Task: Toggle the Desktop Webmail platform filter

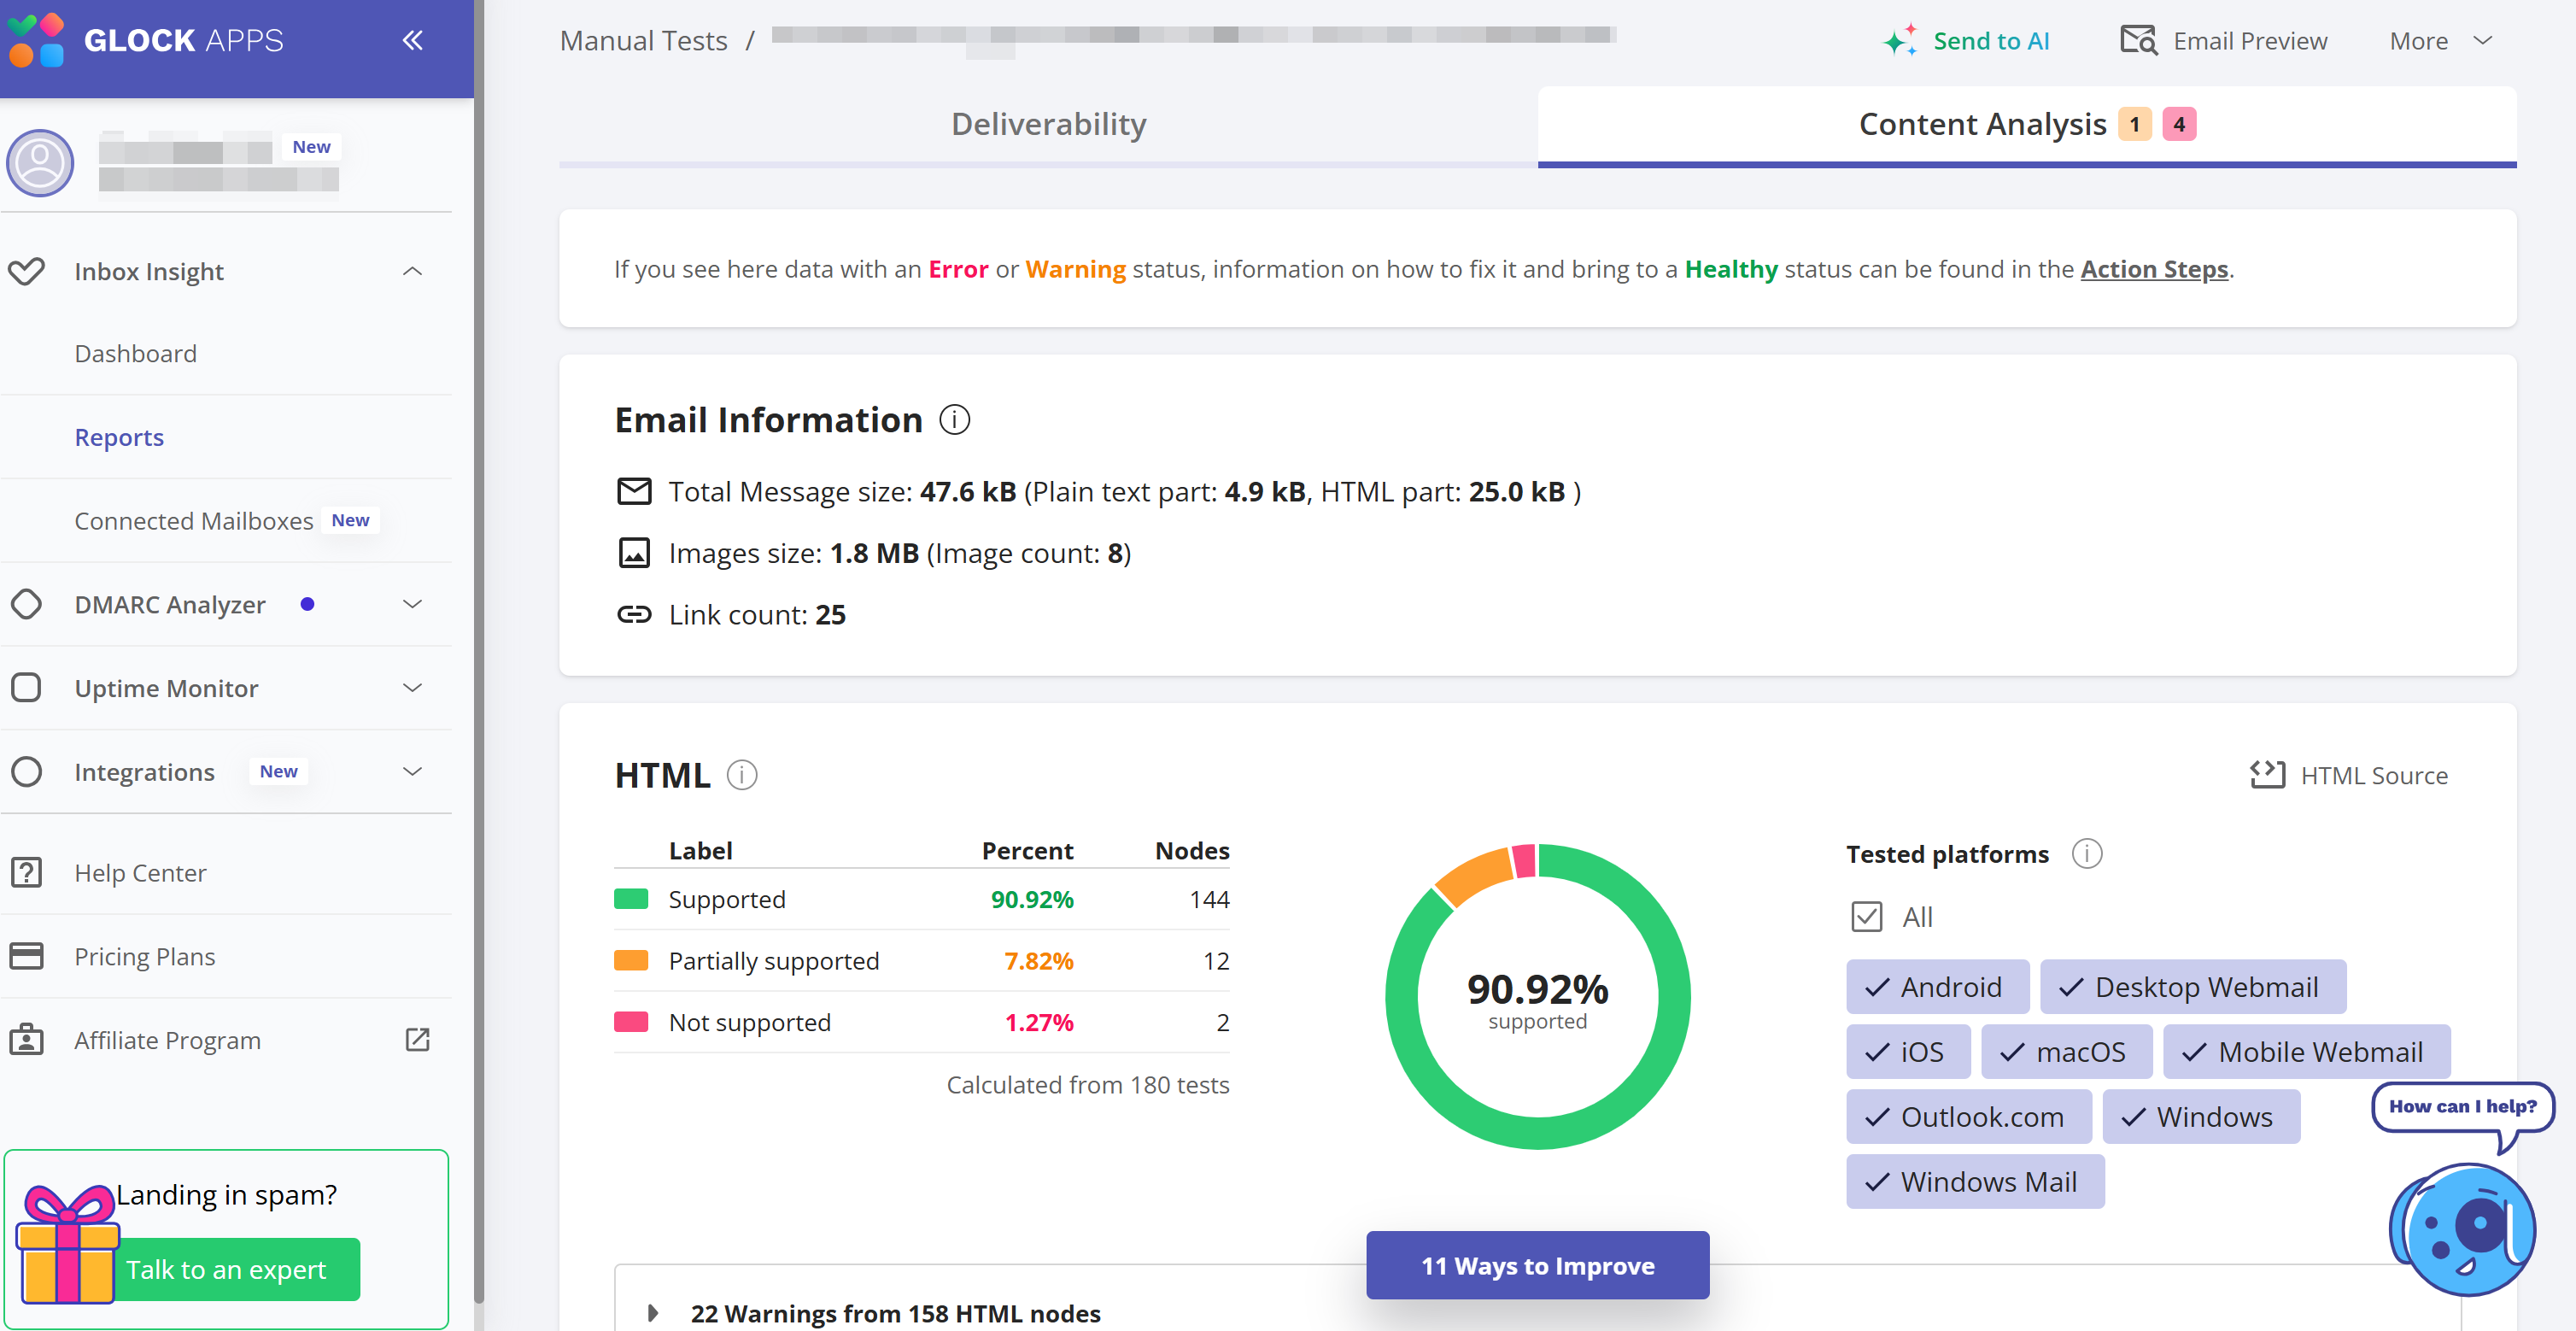Action: coord(2192,987)
